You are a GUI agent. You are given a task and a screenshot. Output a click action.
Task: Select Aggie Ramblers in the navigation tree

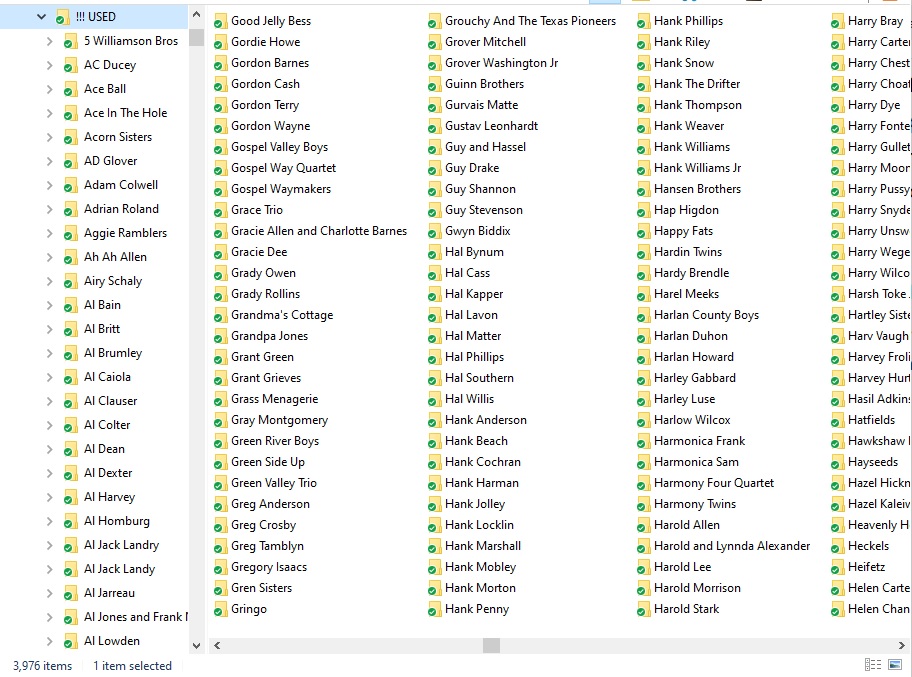point(125,233)
